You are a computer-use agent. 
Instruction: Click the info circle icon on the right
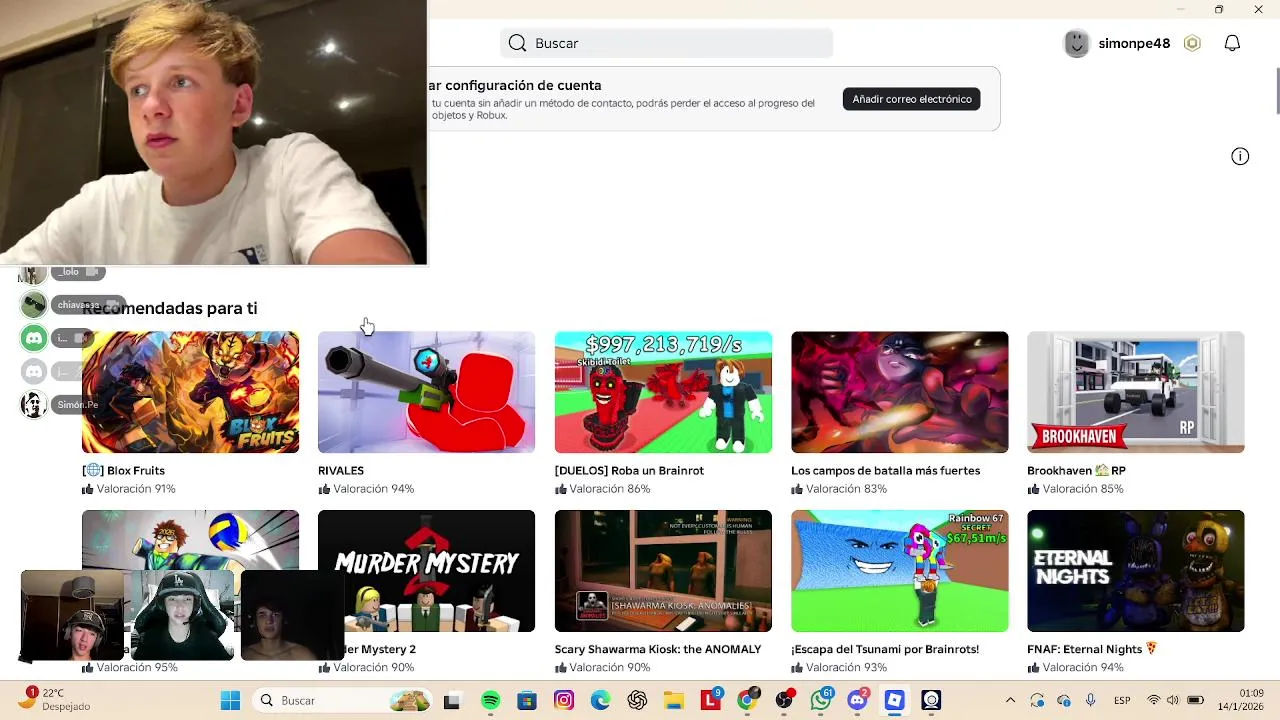[1240, 156]
